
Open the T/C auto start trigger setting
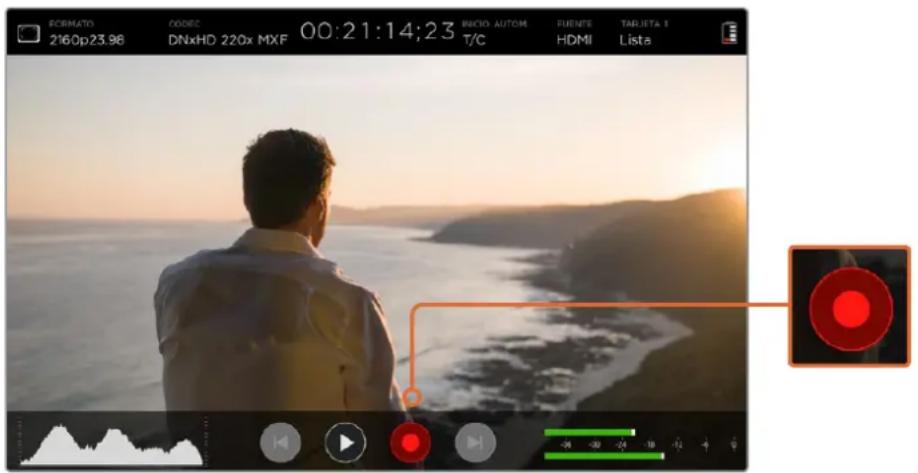coord(494,33)
